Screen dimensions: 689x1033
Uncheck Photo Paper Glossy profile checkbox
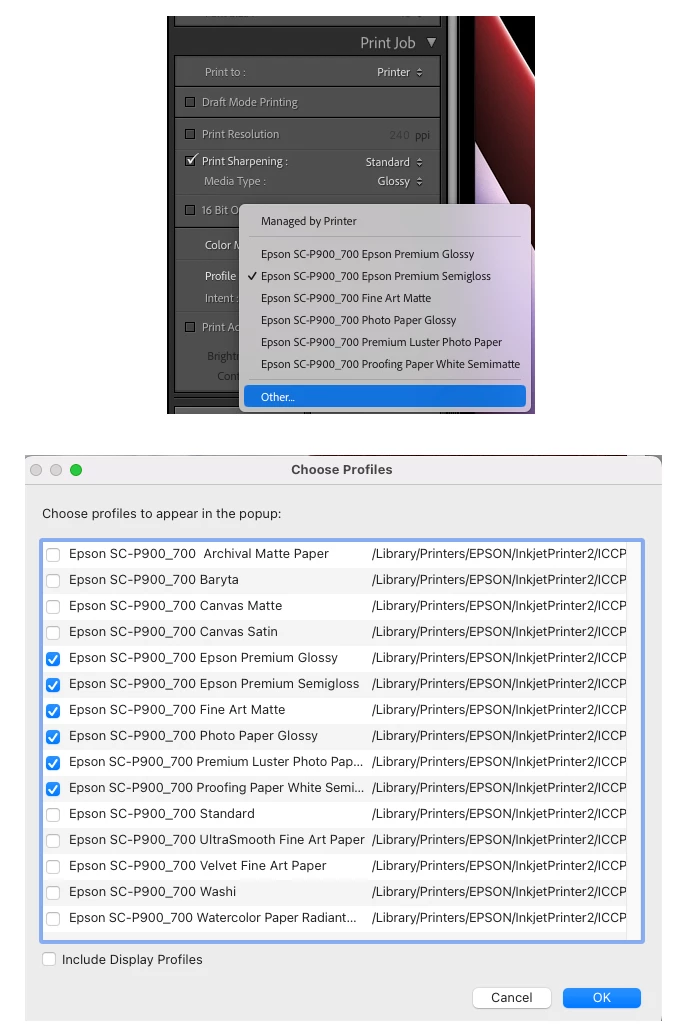[53, 737]
